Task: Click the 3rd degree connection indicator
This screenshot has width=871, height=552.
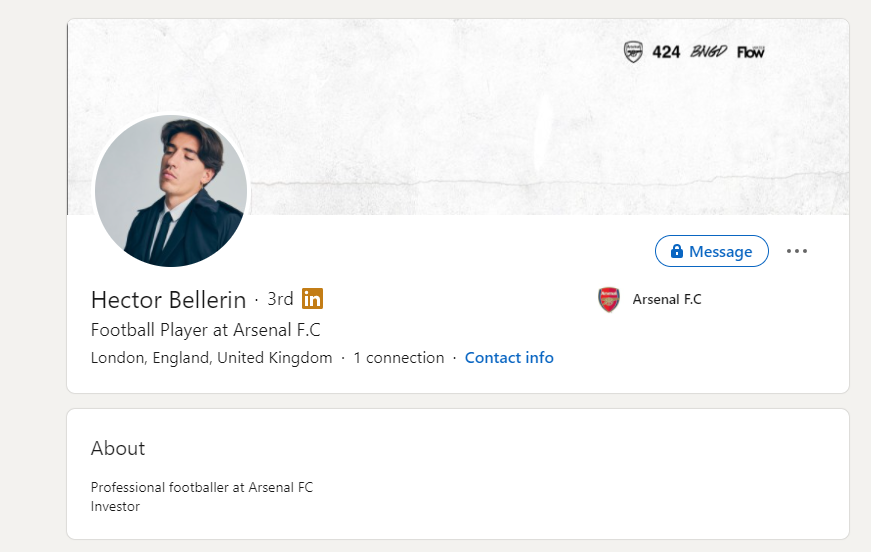Action: (x=280, y=299)
